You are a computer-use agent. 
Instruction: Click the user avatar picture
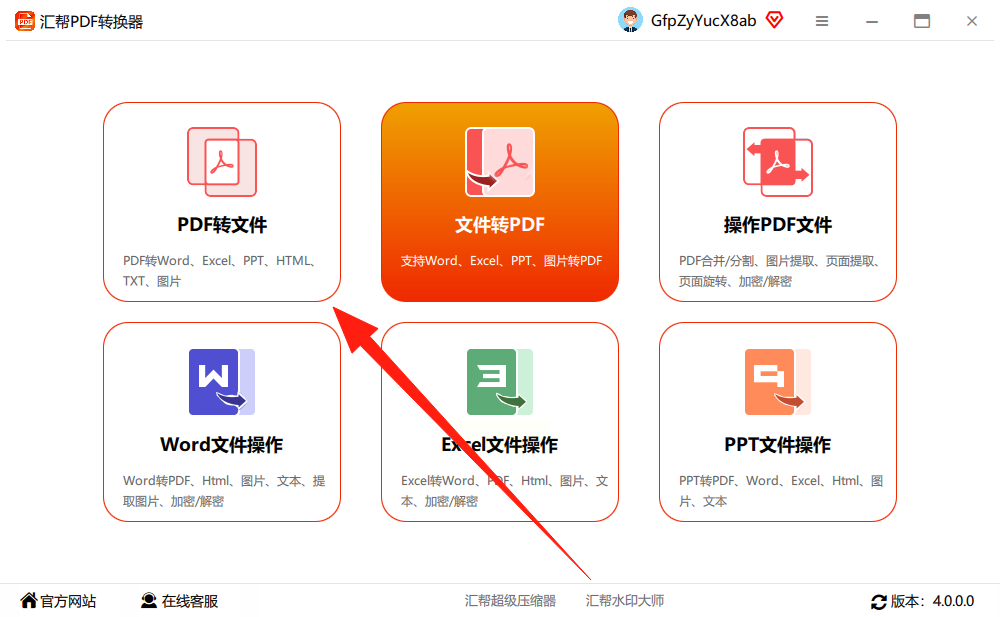[630, 20]
